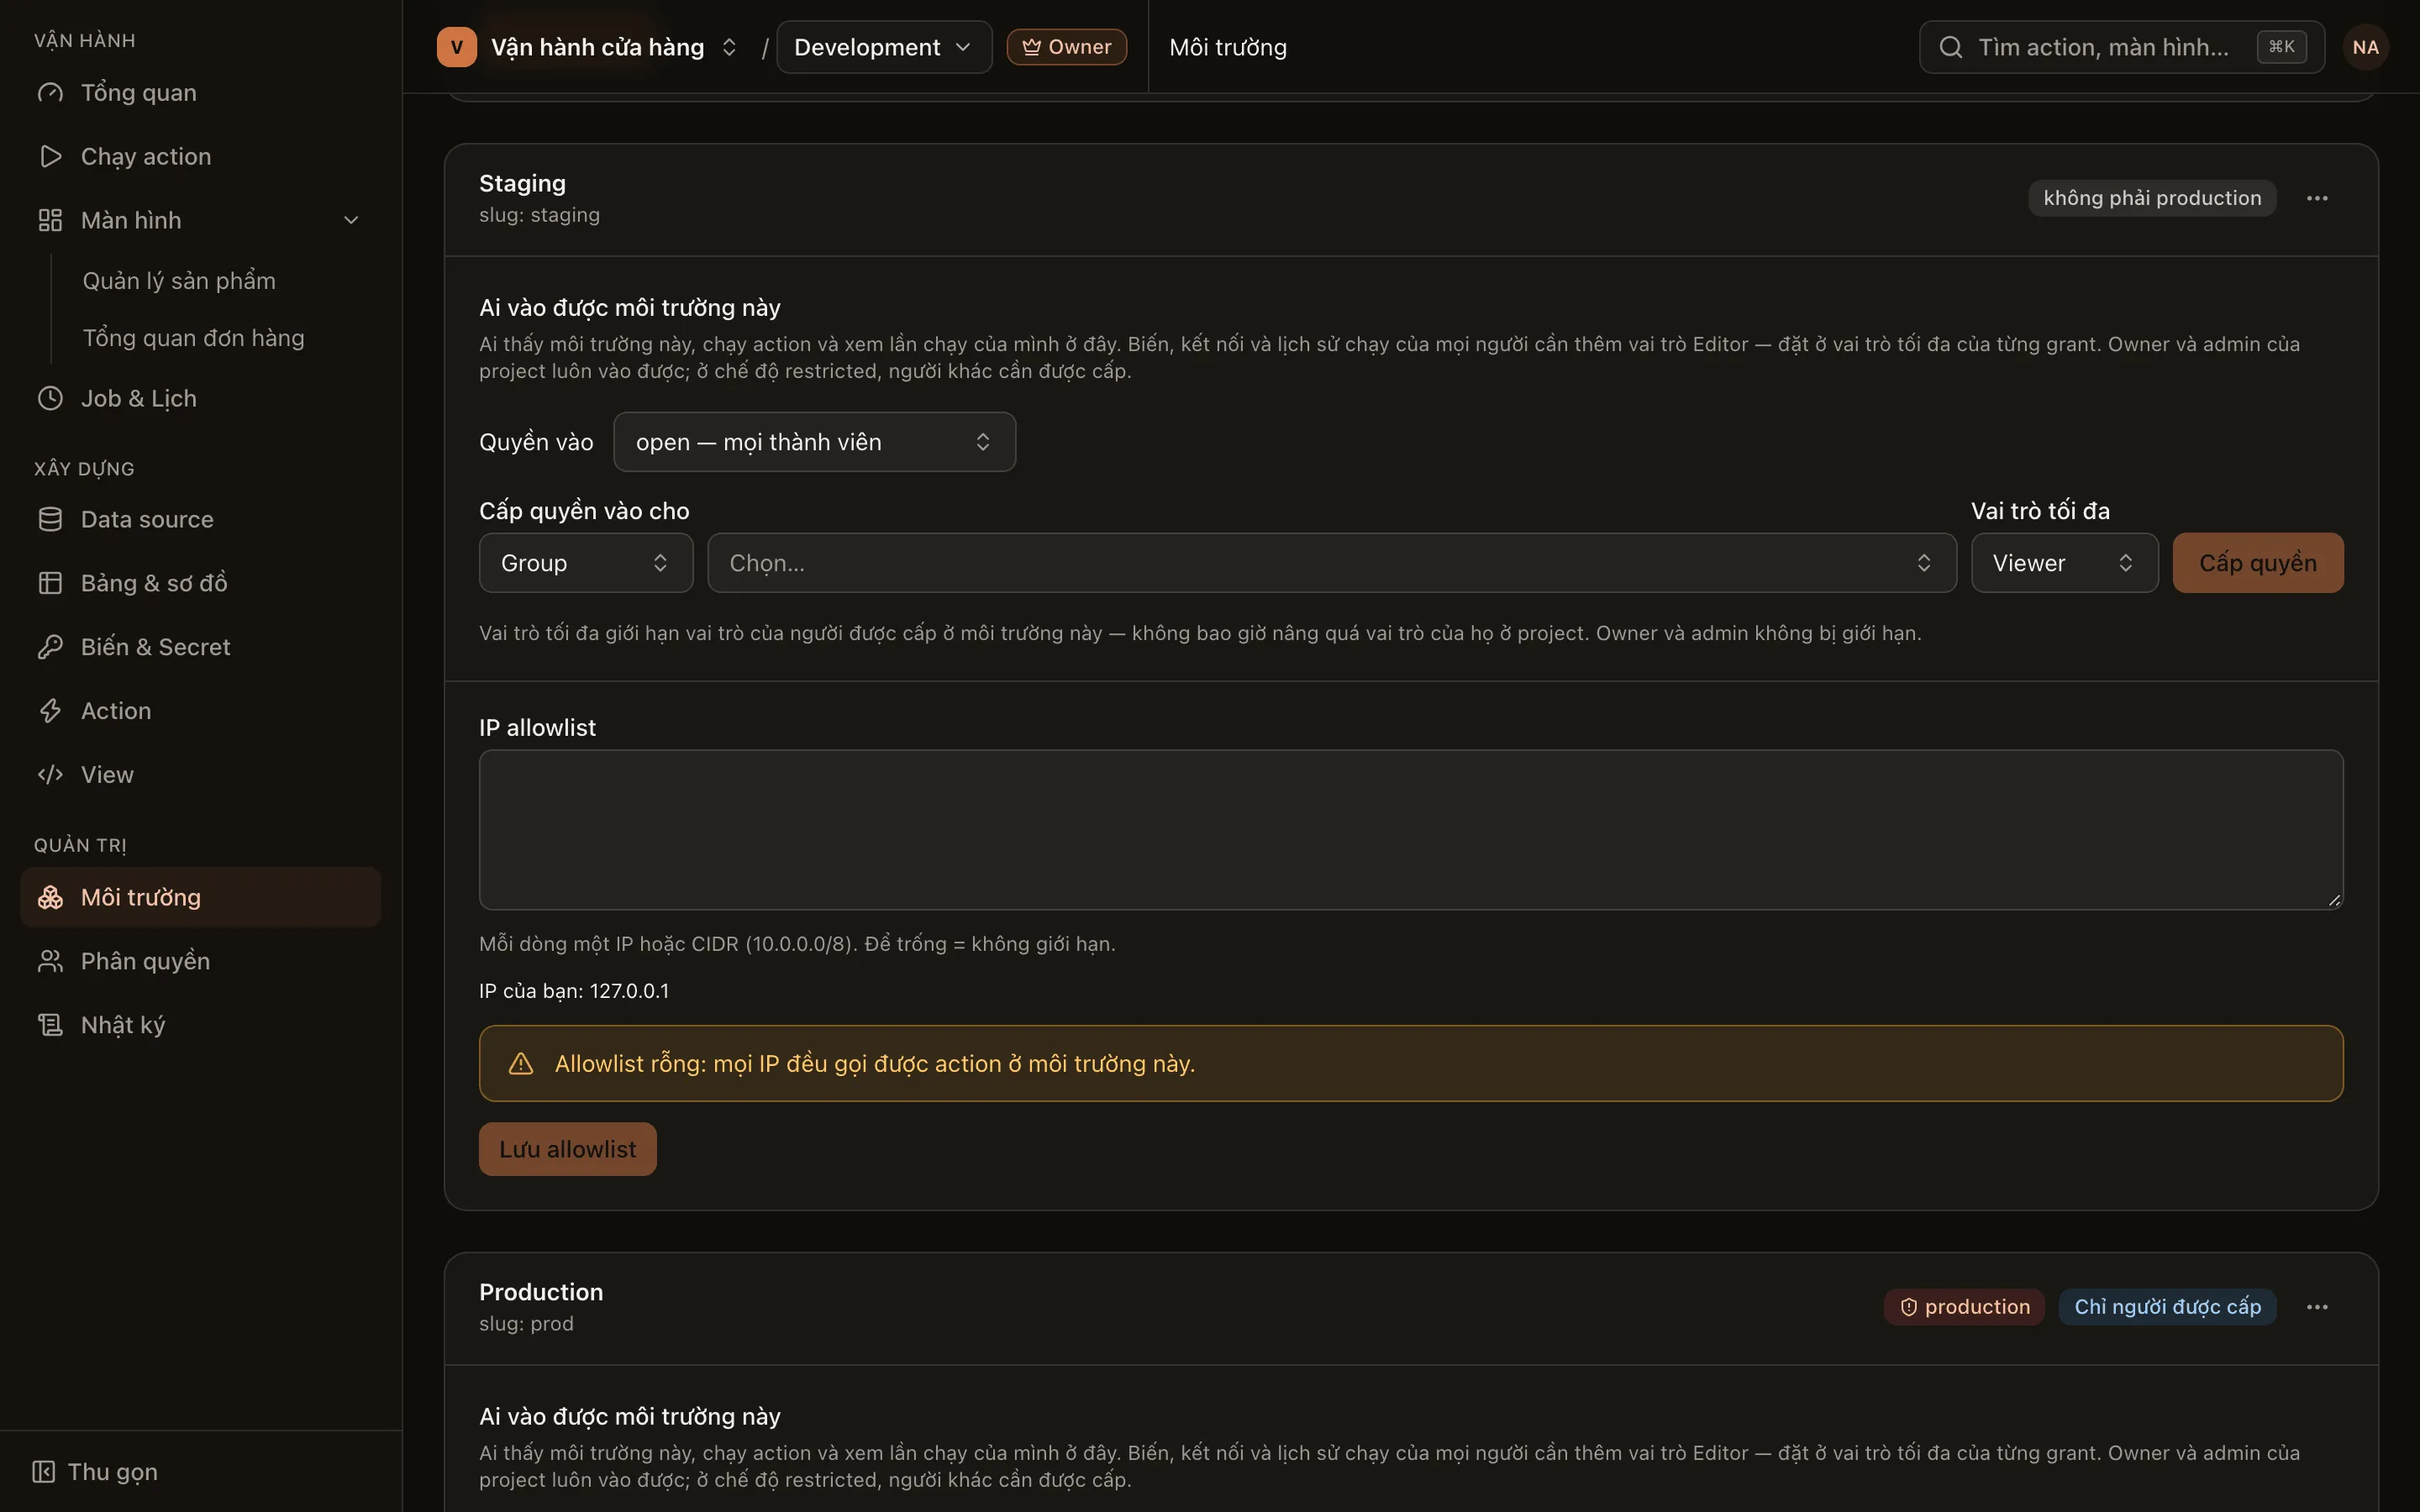Viewport: 2420px width, 1512px height.
Task: Click the empty allowlist warning banner
Action: (x=1410, y=1063)
